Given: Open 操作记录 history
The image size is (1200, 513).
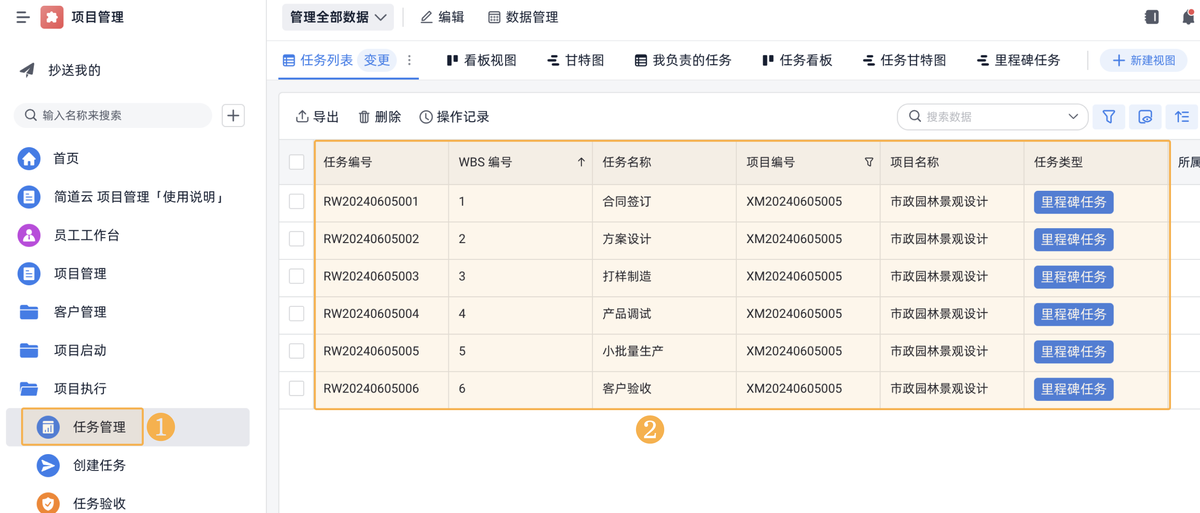Looking at the screenshot, I should pyautogui.click(x=454, y=117).
